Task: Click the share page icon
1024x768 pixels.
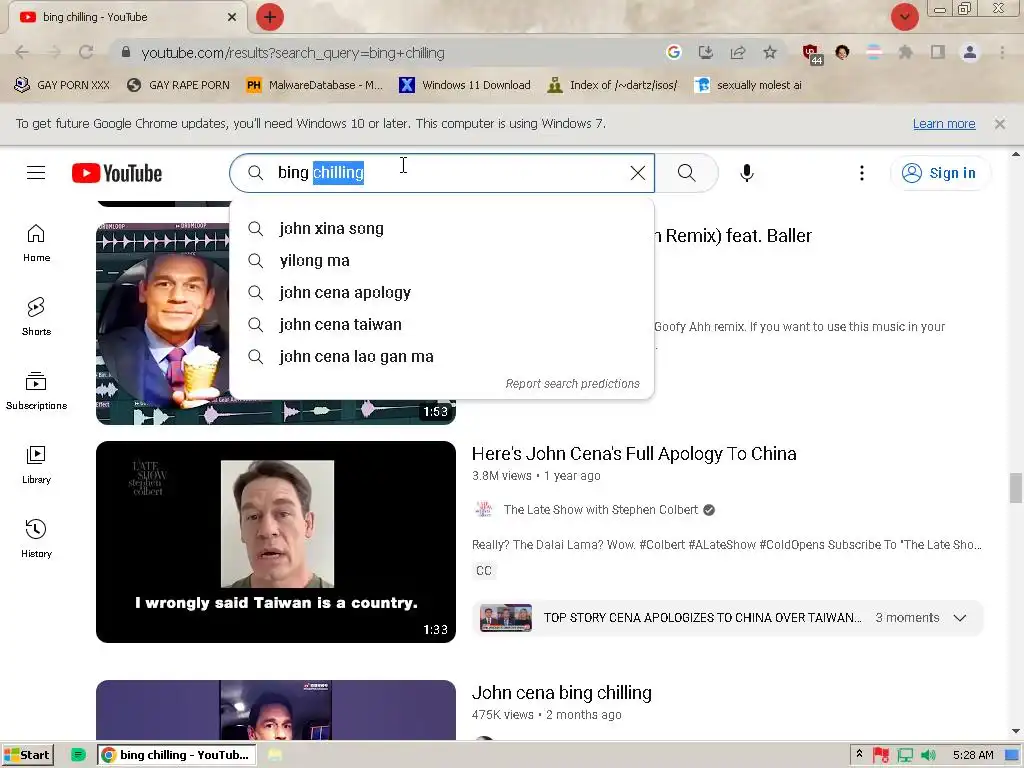Action: tap(738, 52)
